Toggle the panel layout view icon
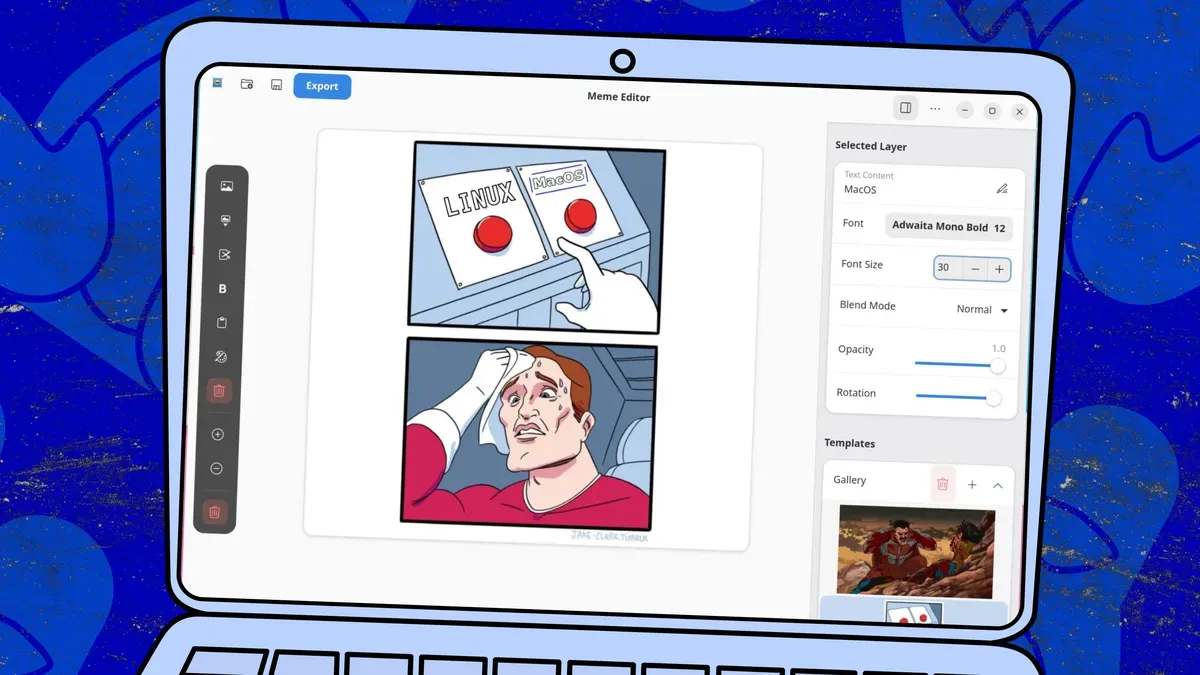This screenshot has width=1200, height=675. [x=905, y=107]
